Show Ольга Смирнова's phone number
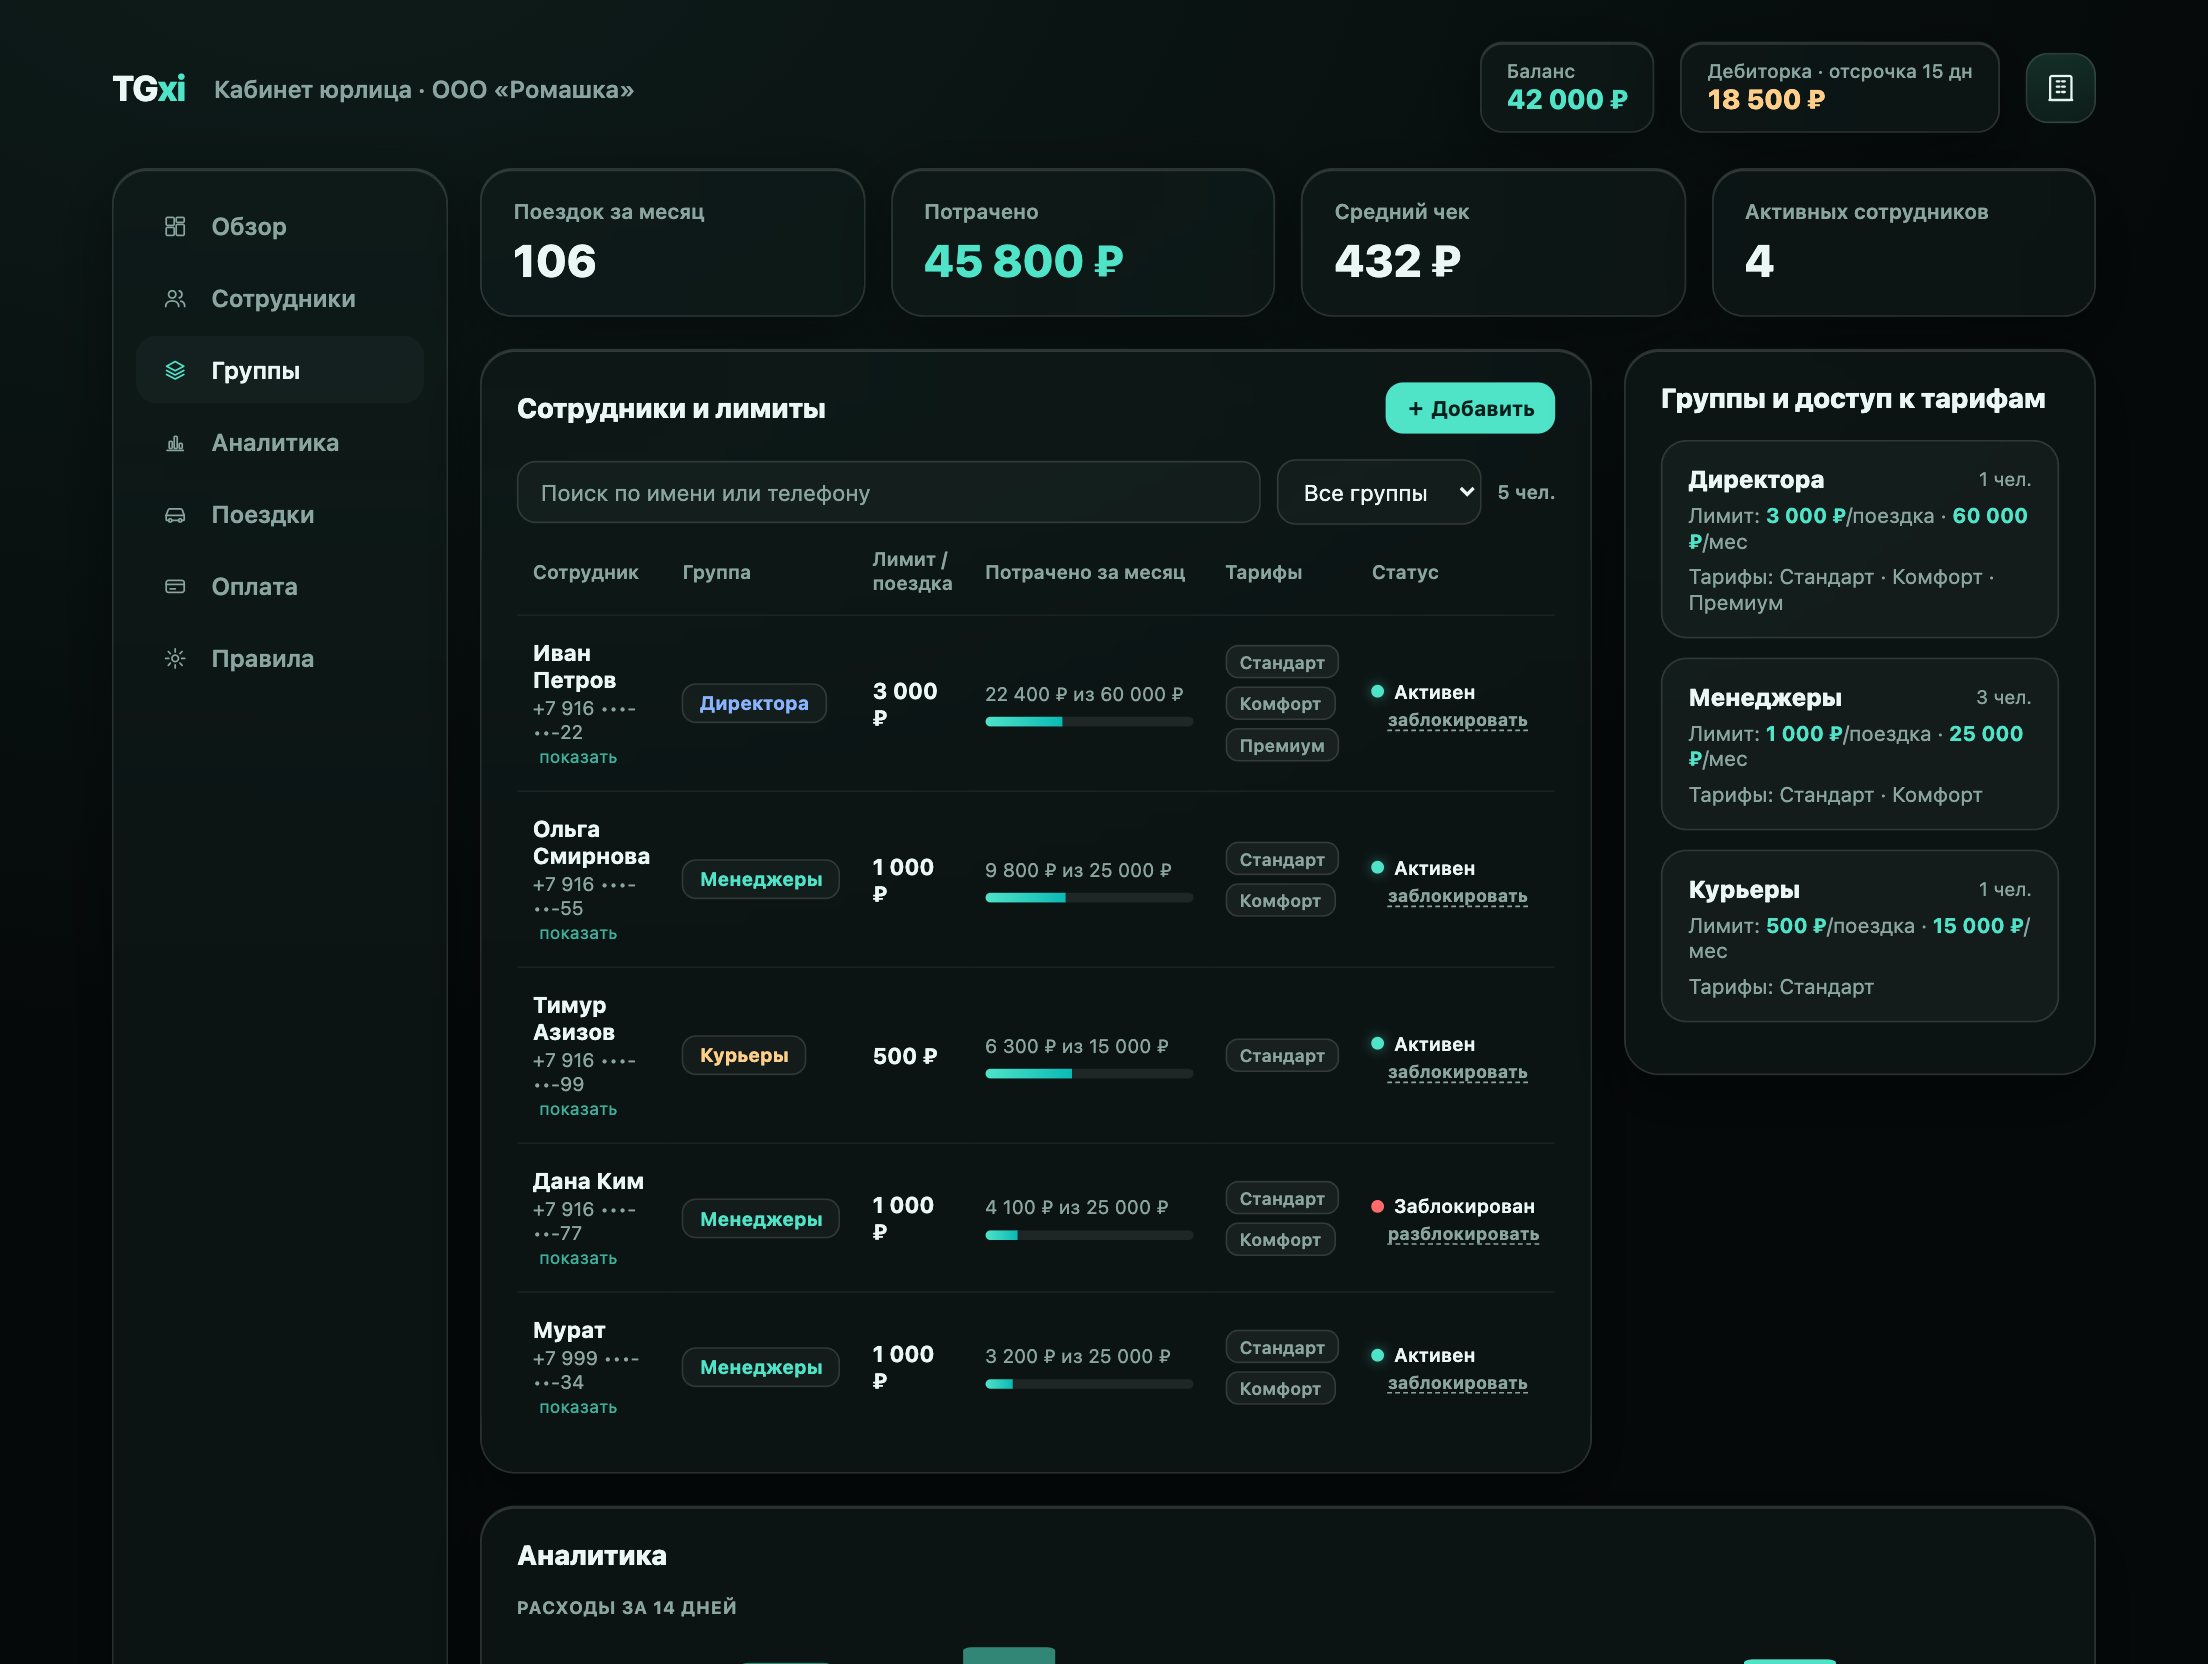 click(578, 933)
